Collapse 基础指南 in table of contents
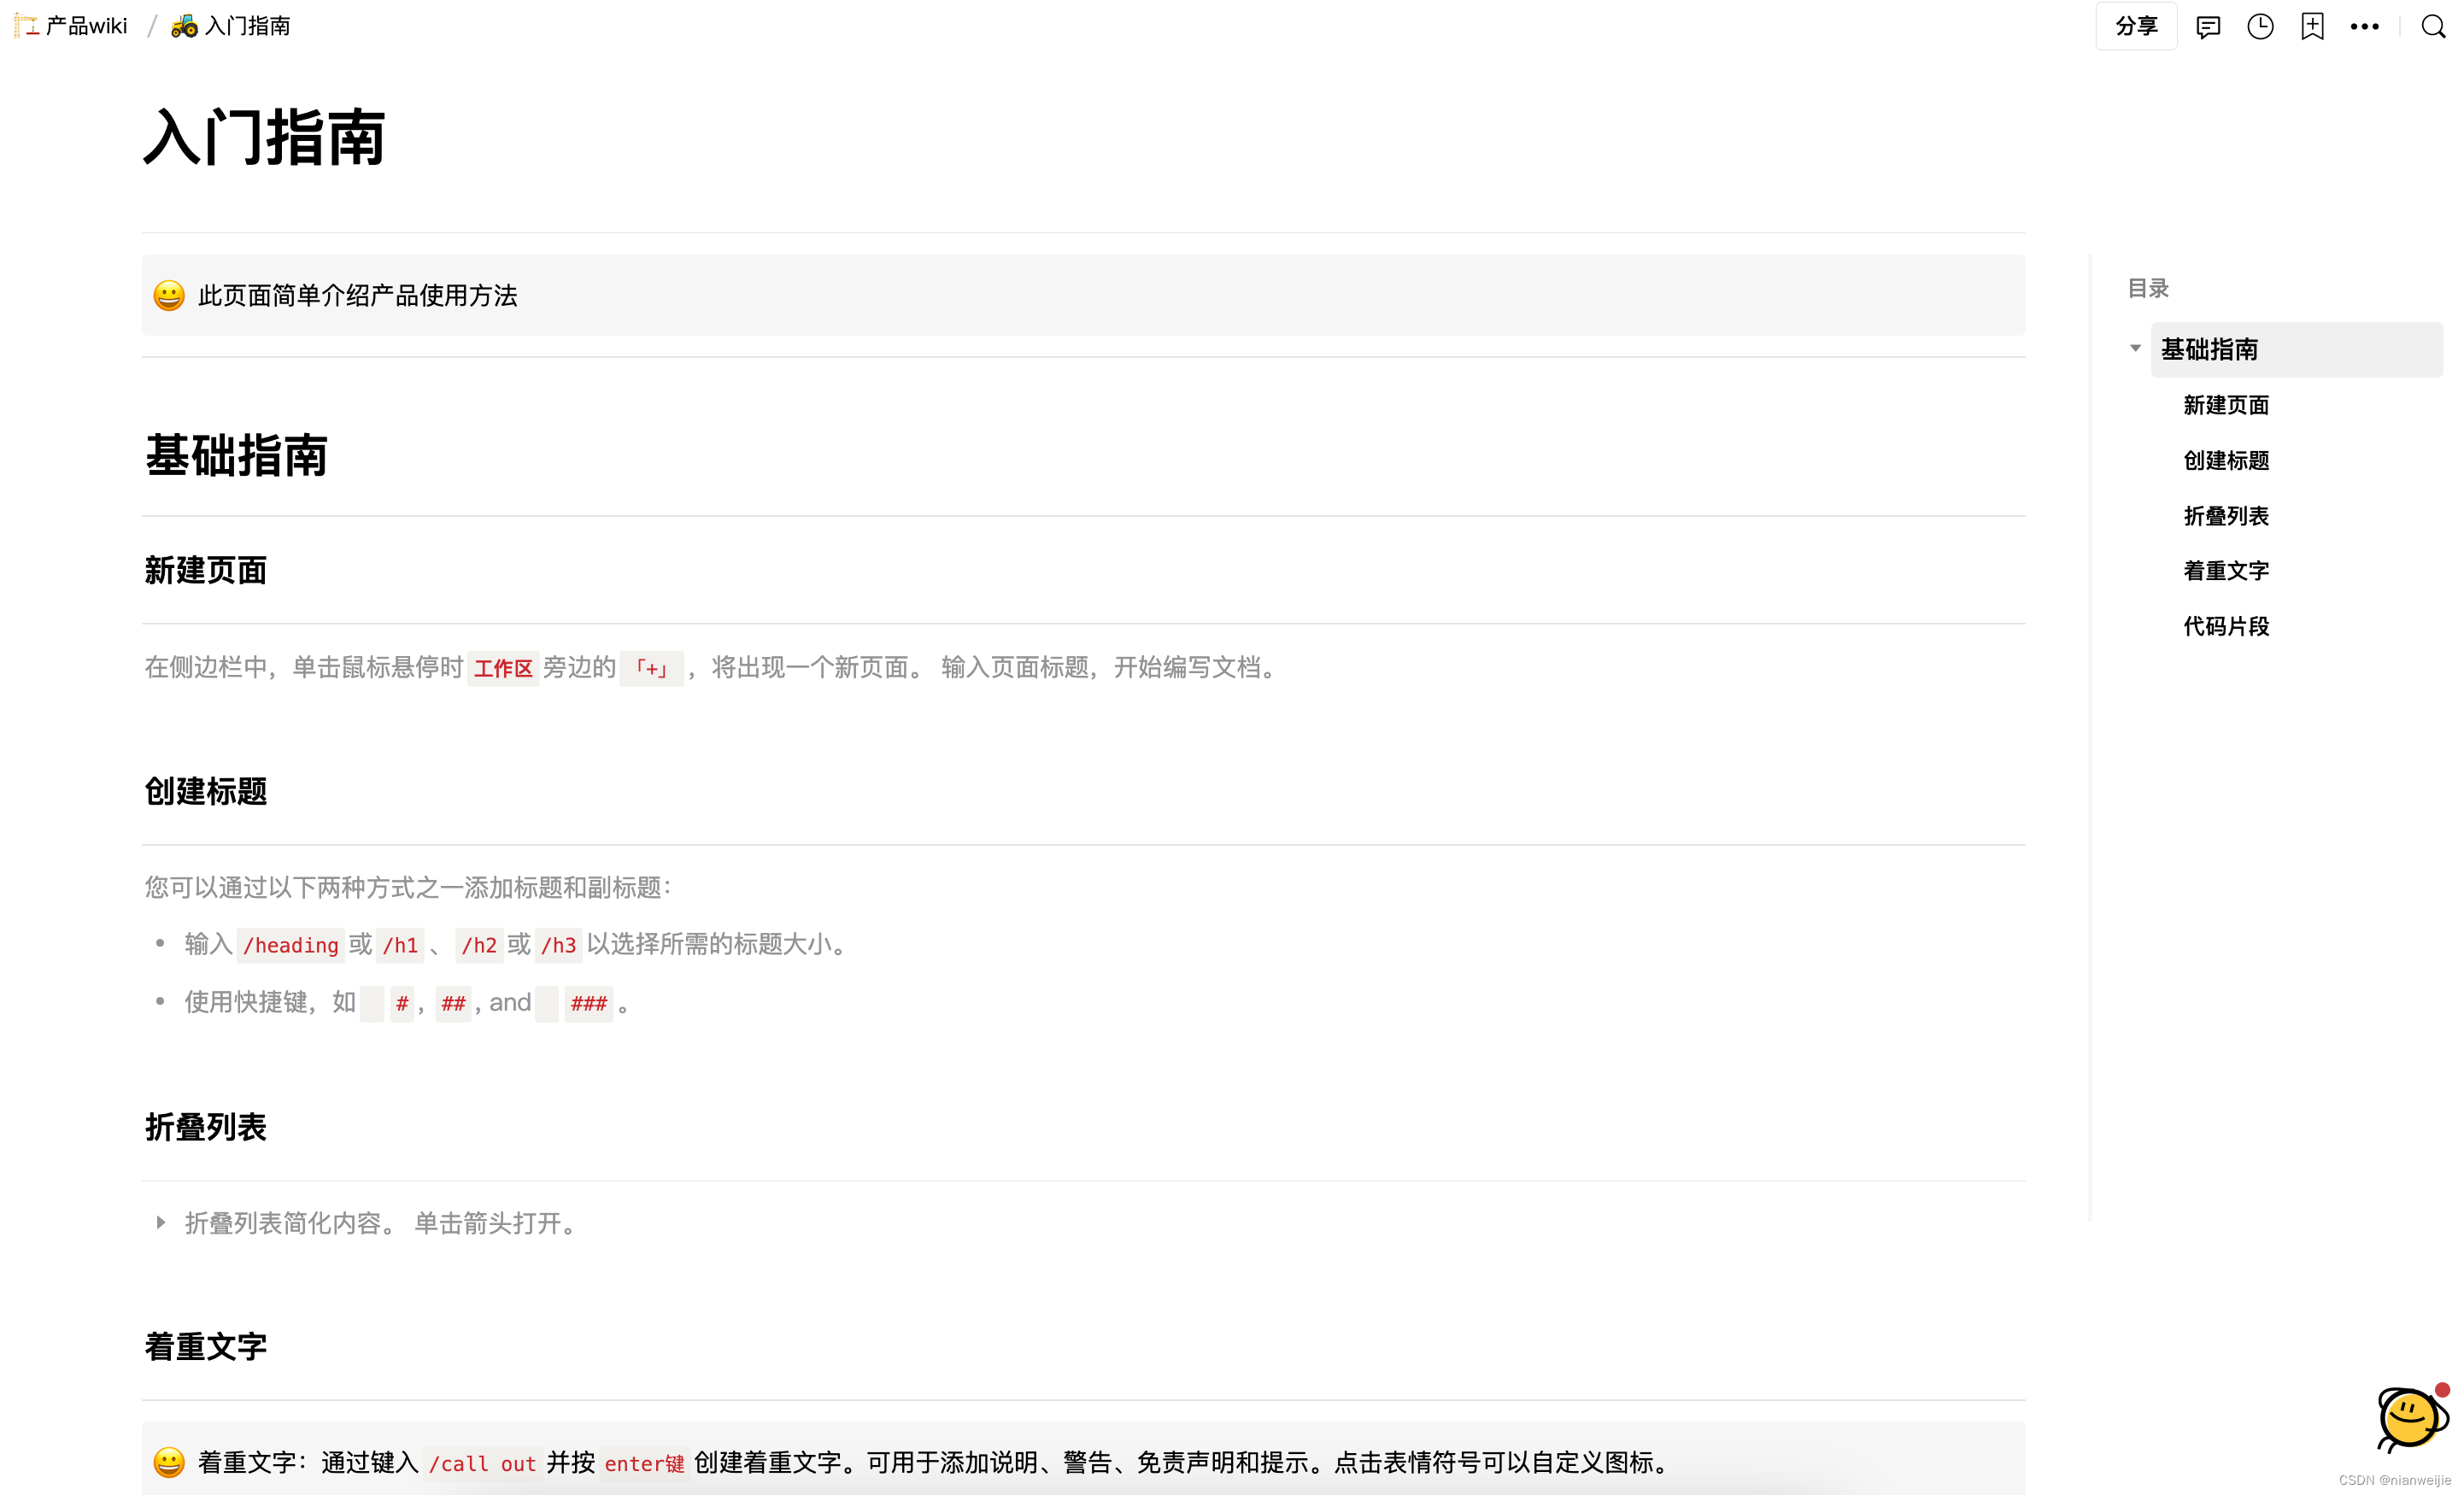Viewport: 2464px width, 1495px height. pyautogui.click(x=2135, y=349)
